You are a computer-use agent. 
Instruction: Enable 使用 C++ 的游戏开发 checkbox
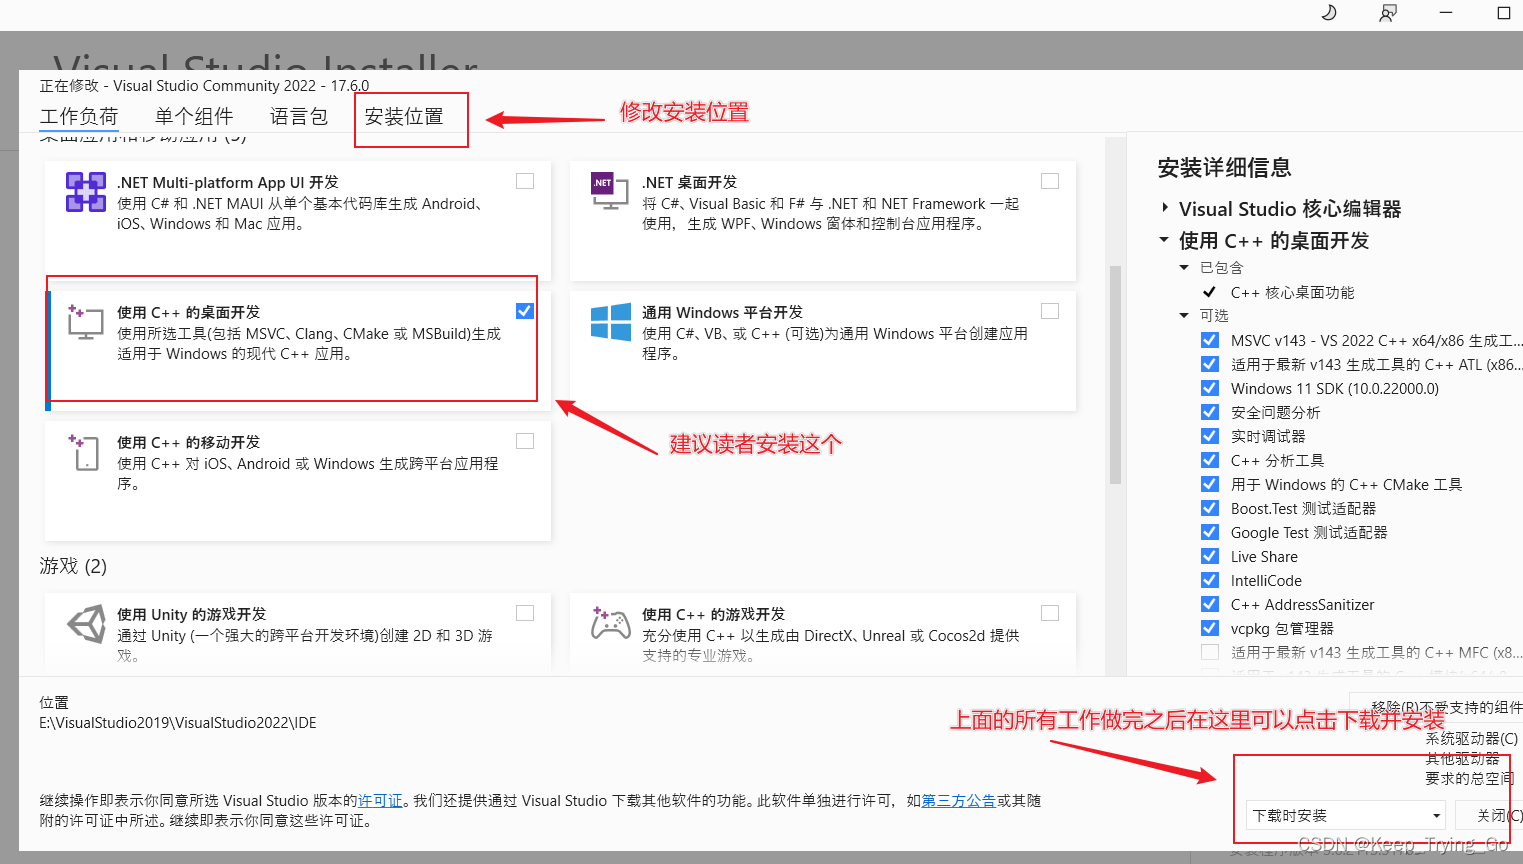[x=1050, y=613]
